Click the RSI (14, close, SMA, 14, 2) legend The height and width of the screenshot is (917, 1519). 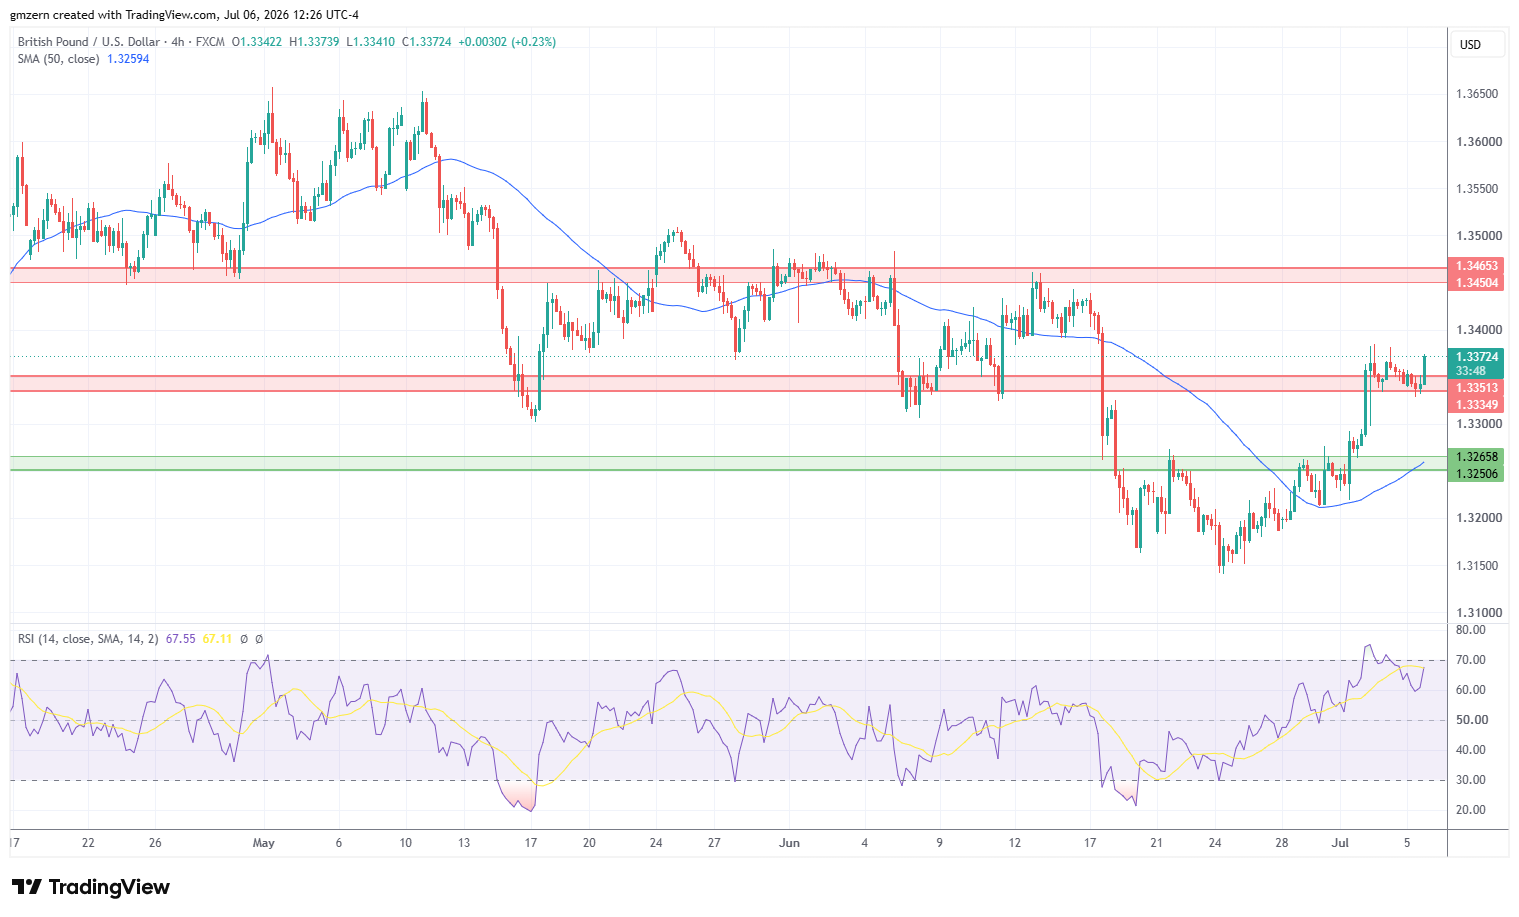pyautogui.click(x=88, y=639)
